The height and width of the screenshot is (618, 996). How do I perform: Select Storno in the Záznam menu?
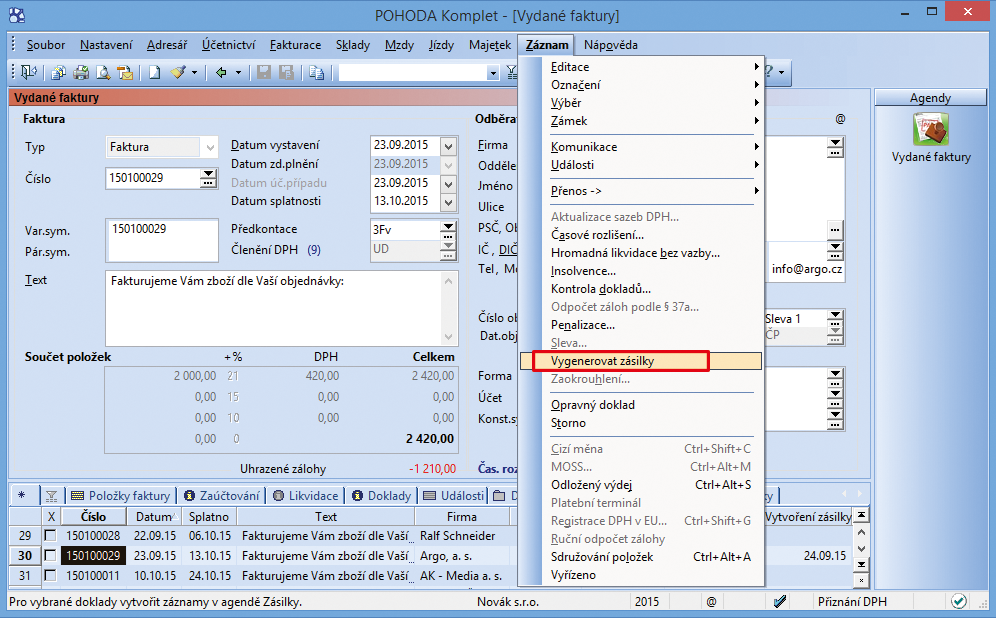click(x=652, y=423)
